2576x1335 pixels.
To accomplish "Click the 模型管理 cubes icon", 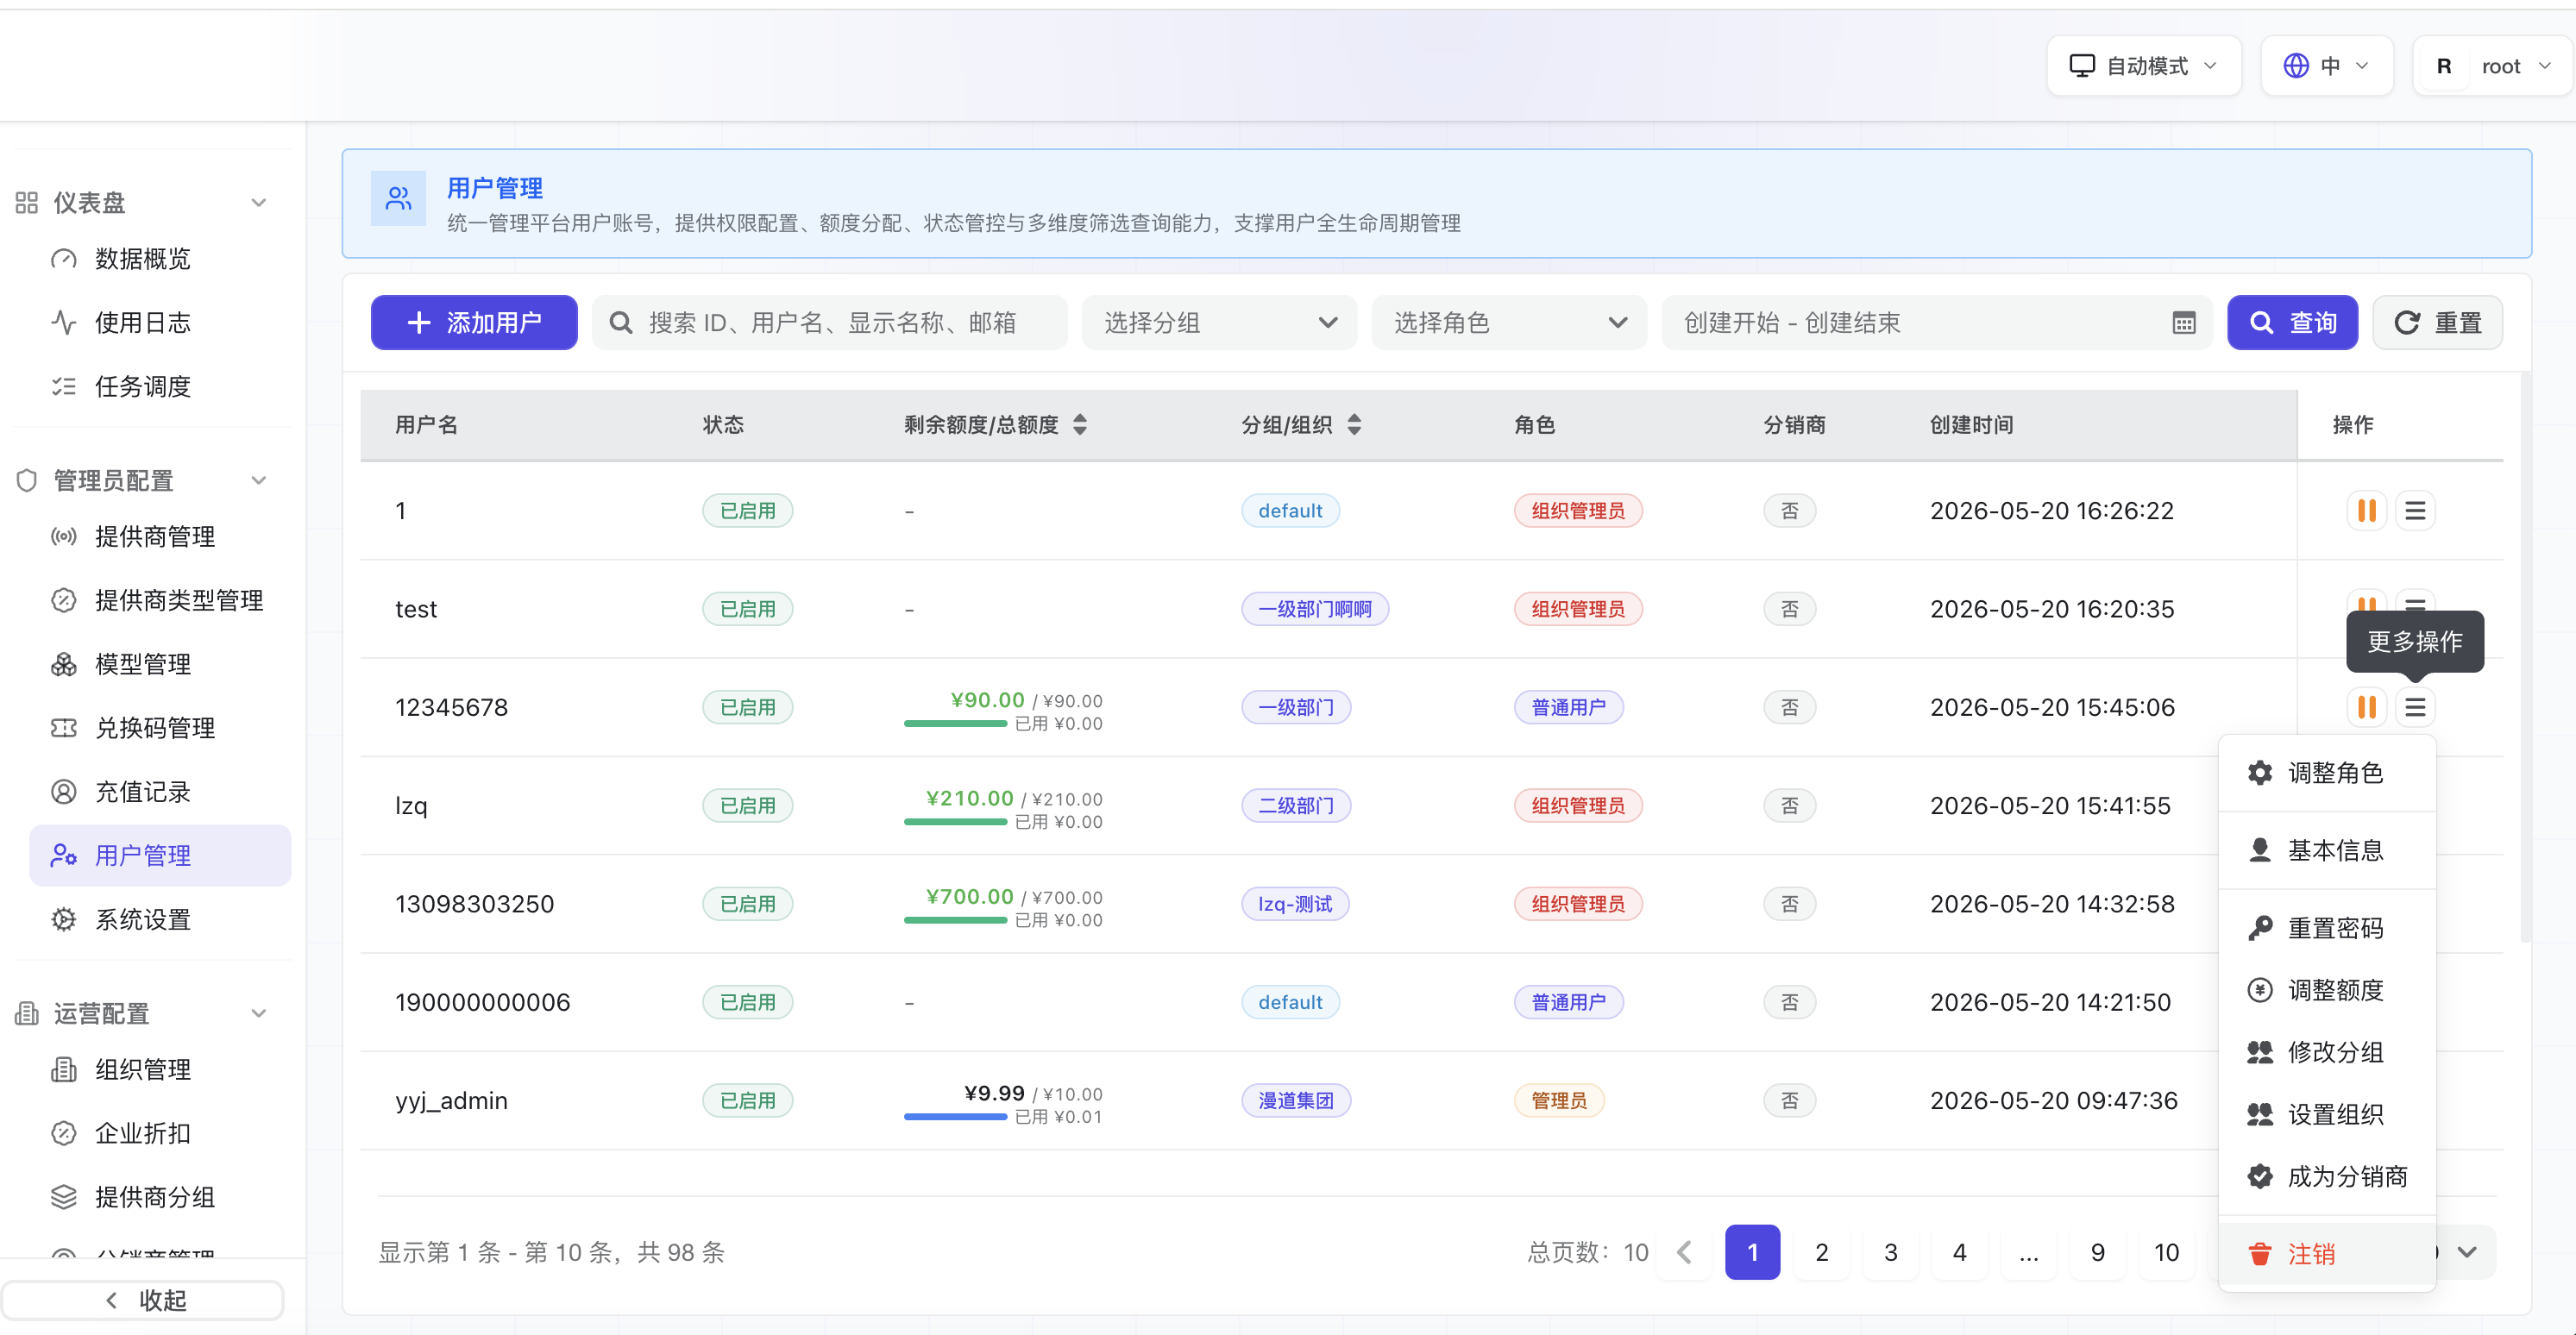I will tap(63, 664).
